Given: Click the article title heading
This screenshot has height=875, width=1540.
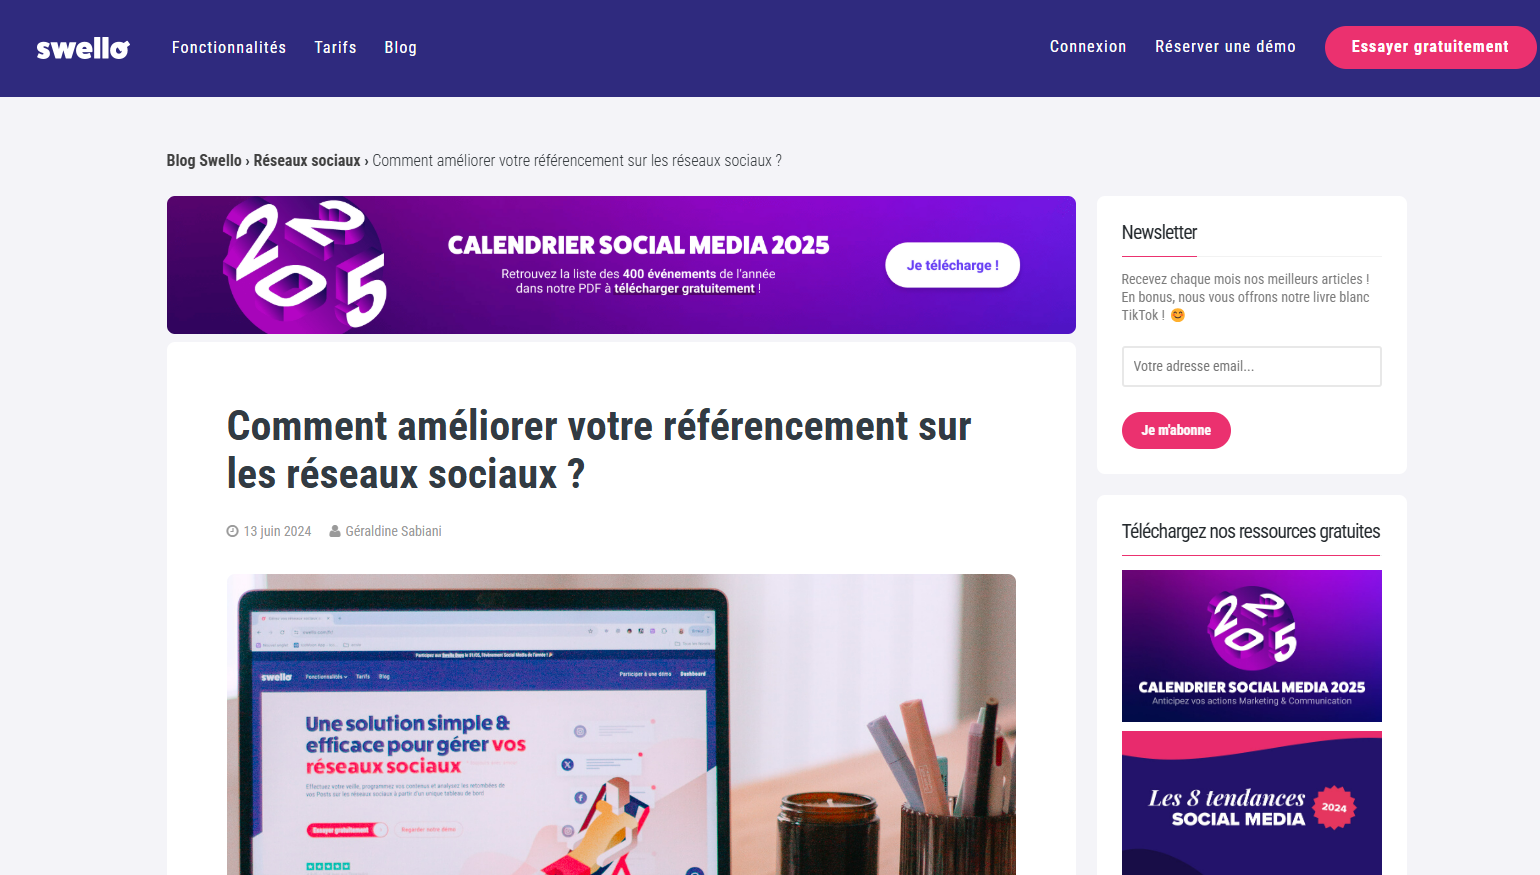Looking at the screenshot, I should coord(599,450).
